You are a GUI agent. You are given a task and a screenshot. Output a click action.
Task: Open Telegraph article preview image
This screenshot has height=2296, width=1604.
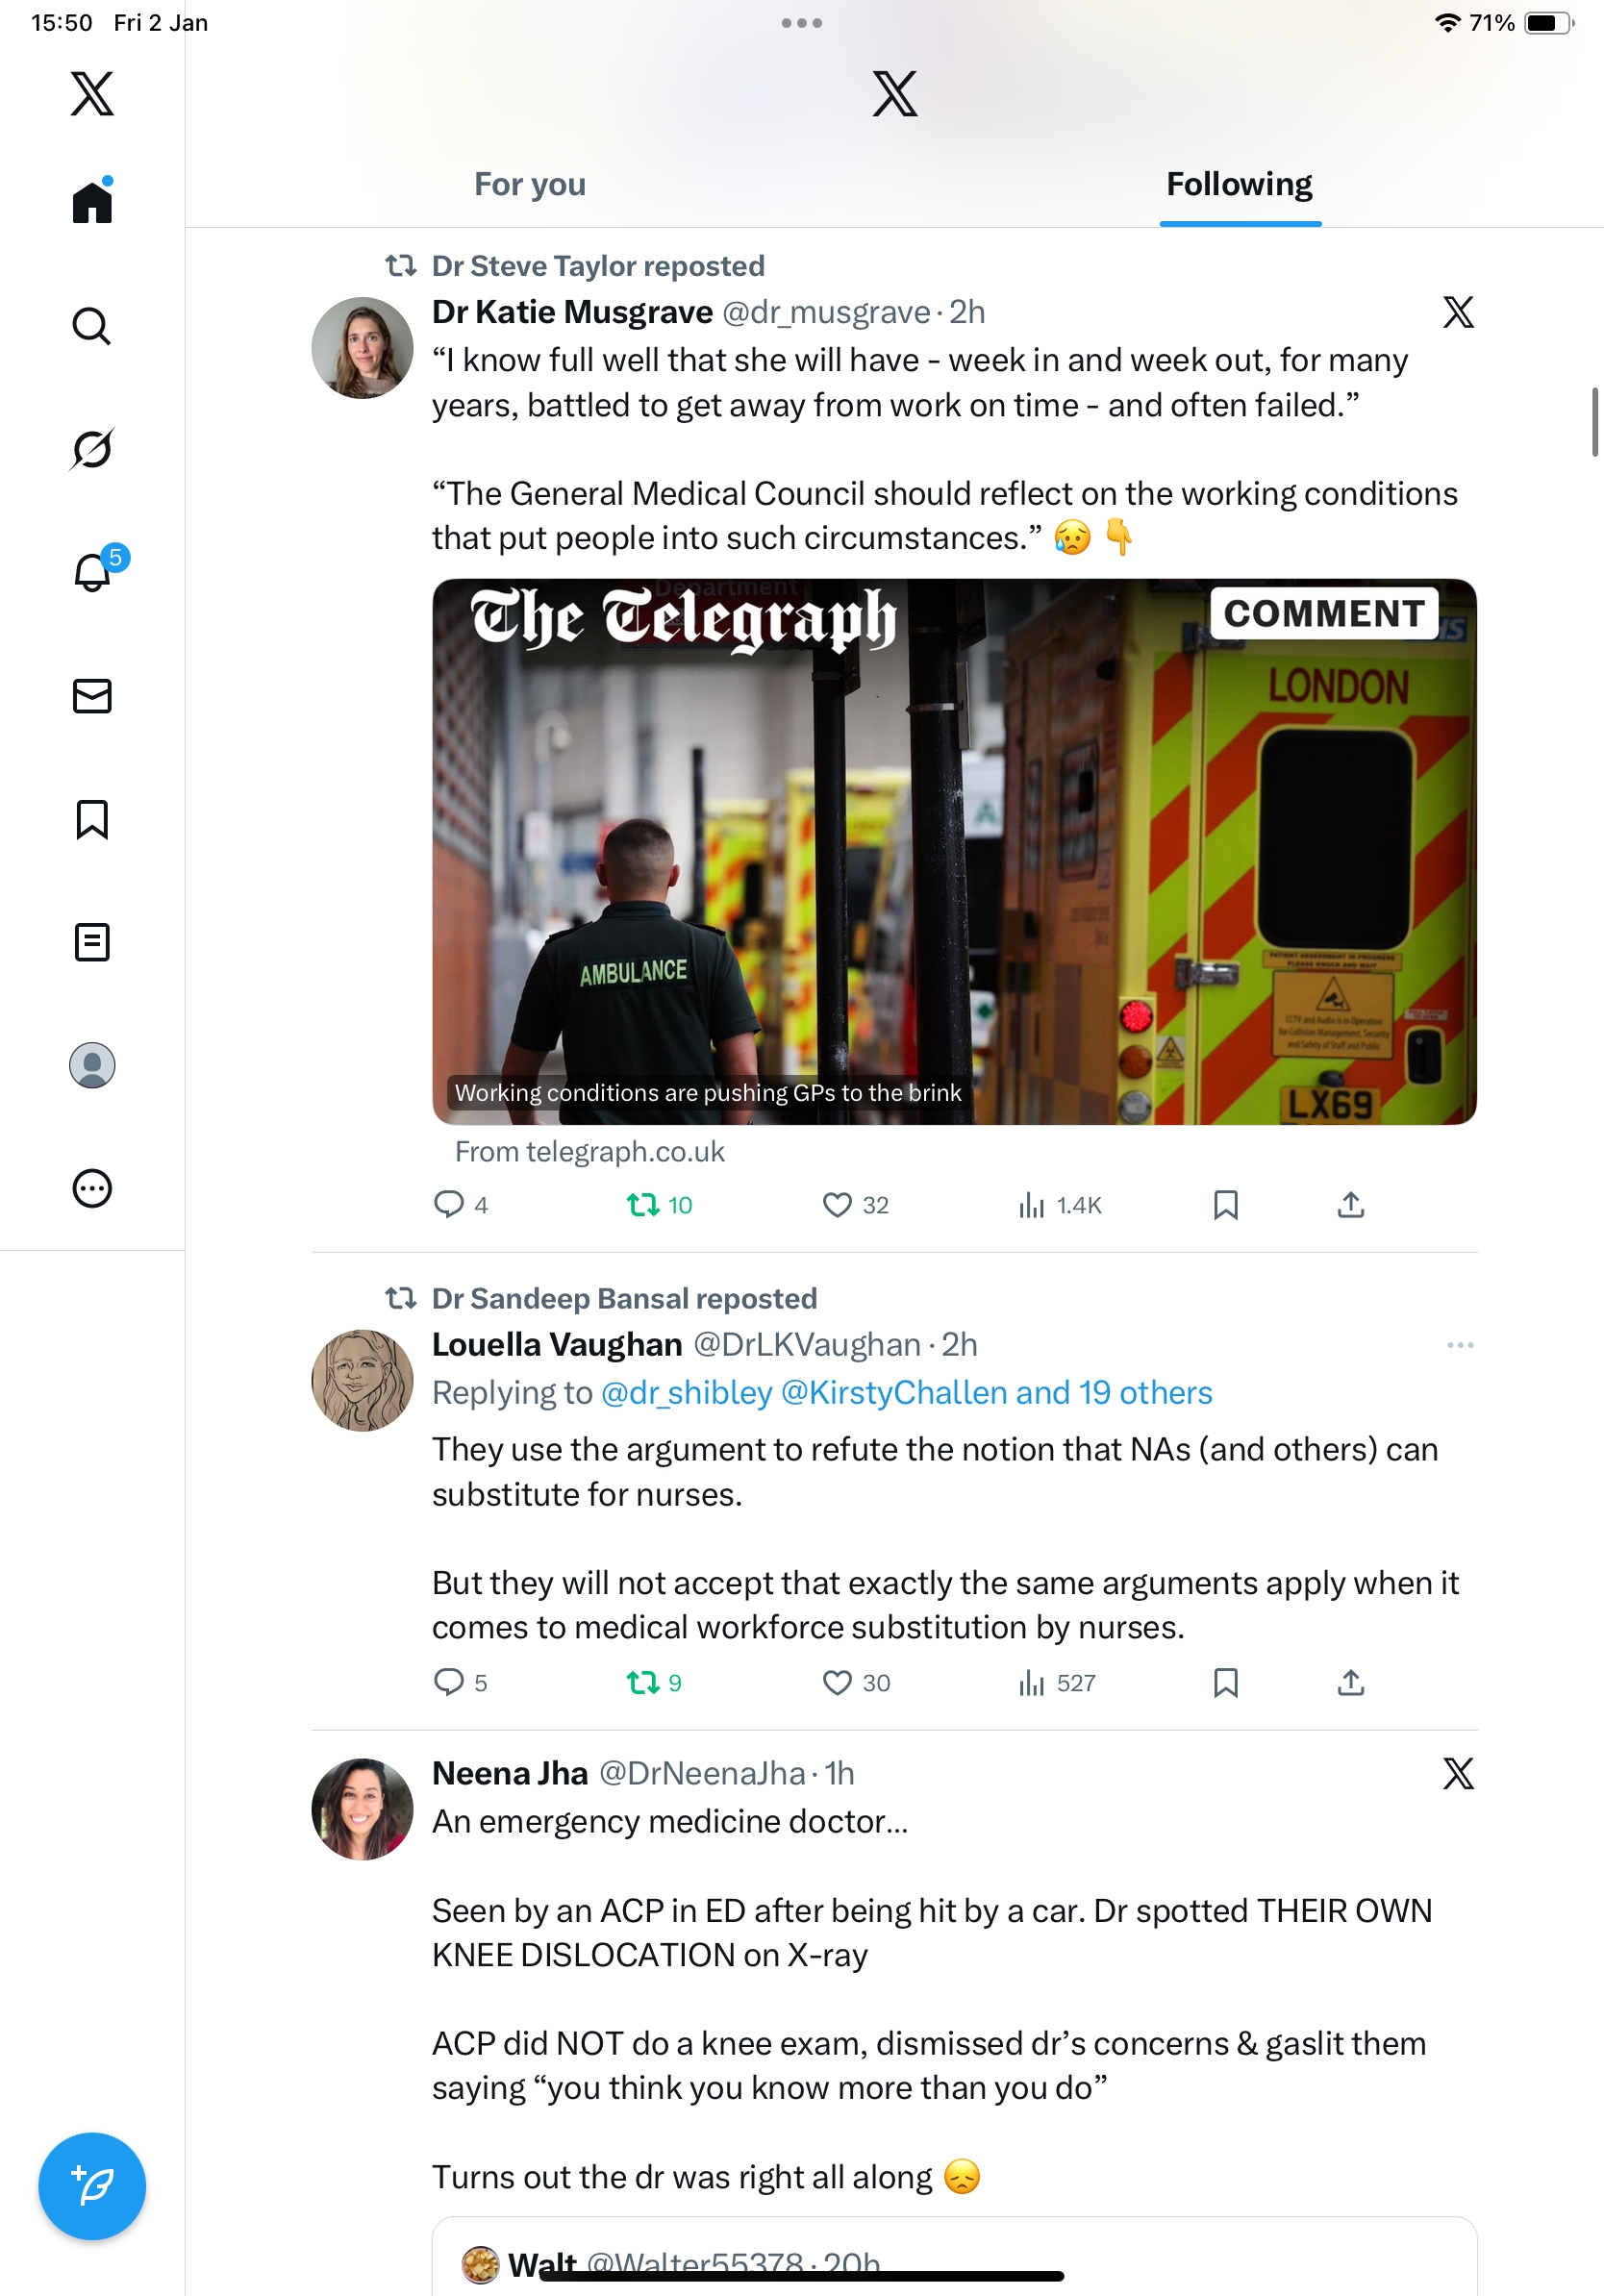click(x=954, y=852)
